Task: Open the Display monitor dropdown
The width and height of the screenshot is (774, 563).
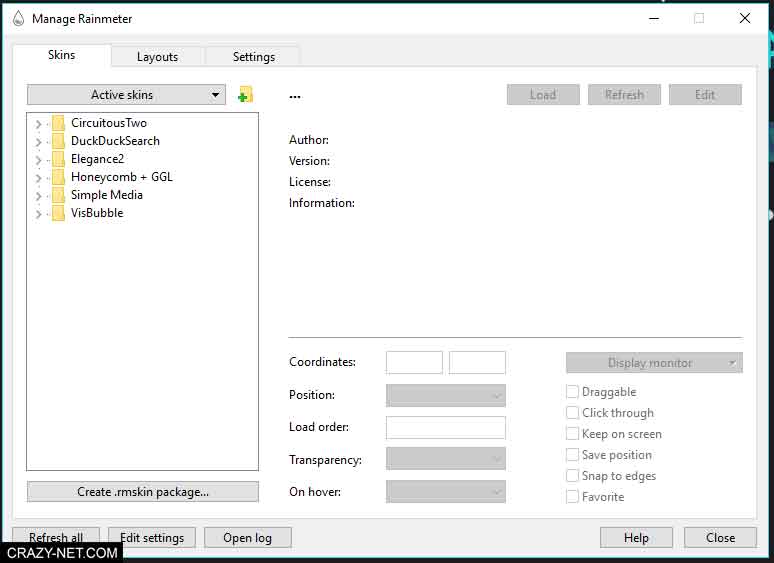Action: (x=654, y=363)
